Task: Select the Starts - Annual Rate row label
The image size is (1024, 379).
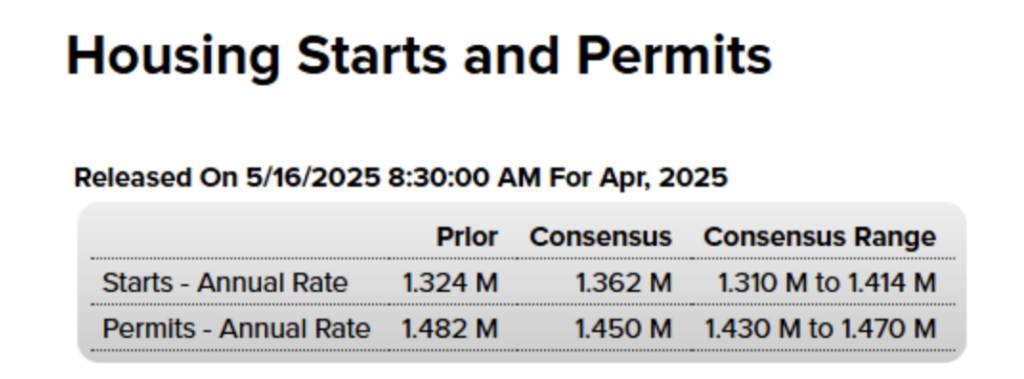Action: coord(225,283)
